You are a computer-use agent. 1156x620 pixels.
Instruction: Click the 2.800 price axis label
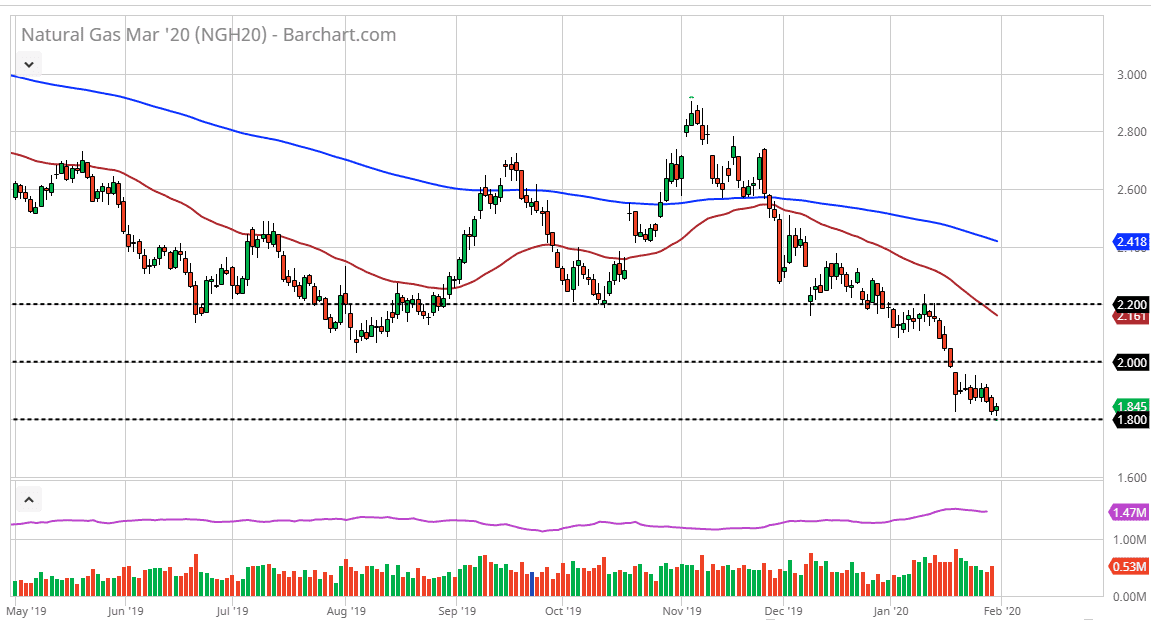coord(1132,132)
